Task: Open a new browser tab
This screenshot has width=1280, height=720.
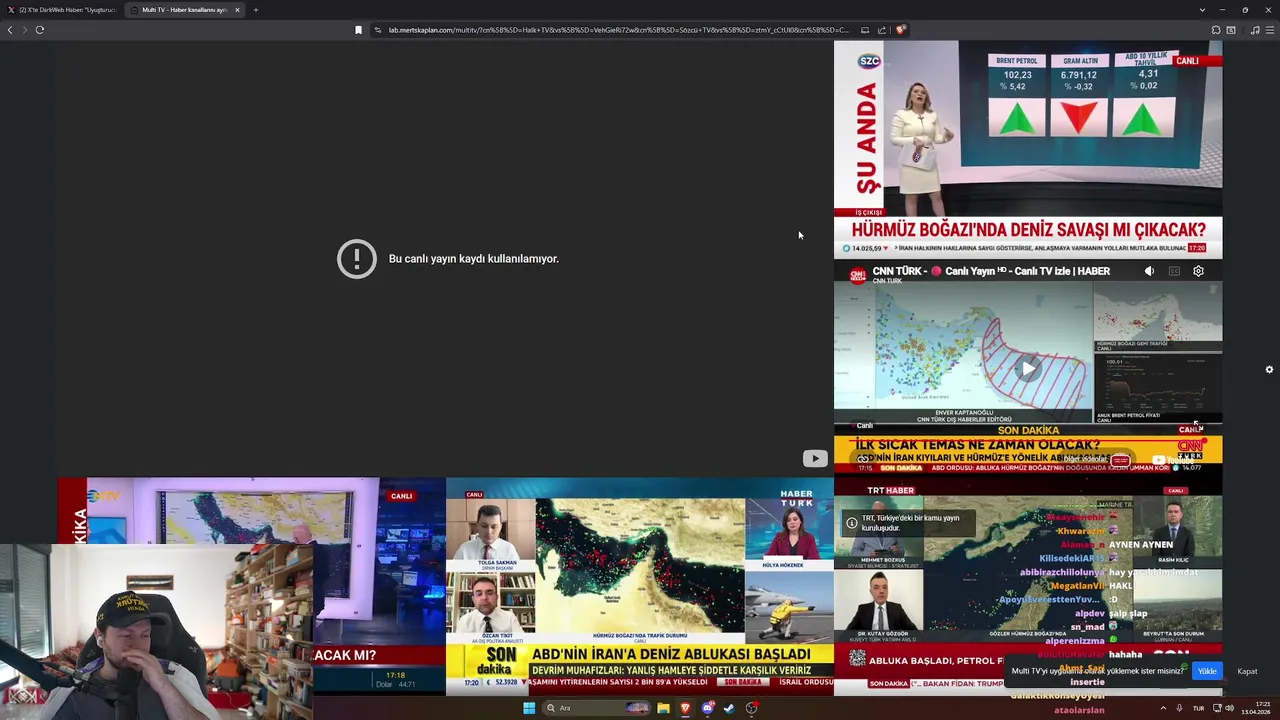Action: pos(256,10)
